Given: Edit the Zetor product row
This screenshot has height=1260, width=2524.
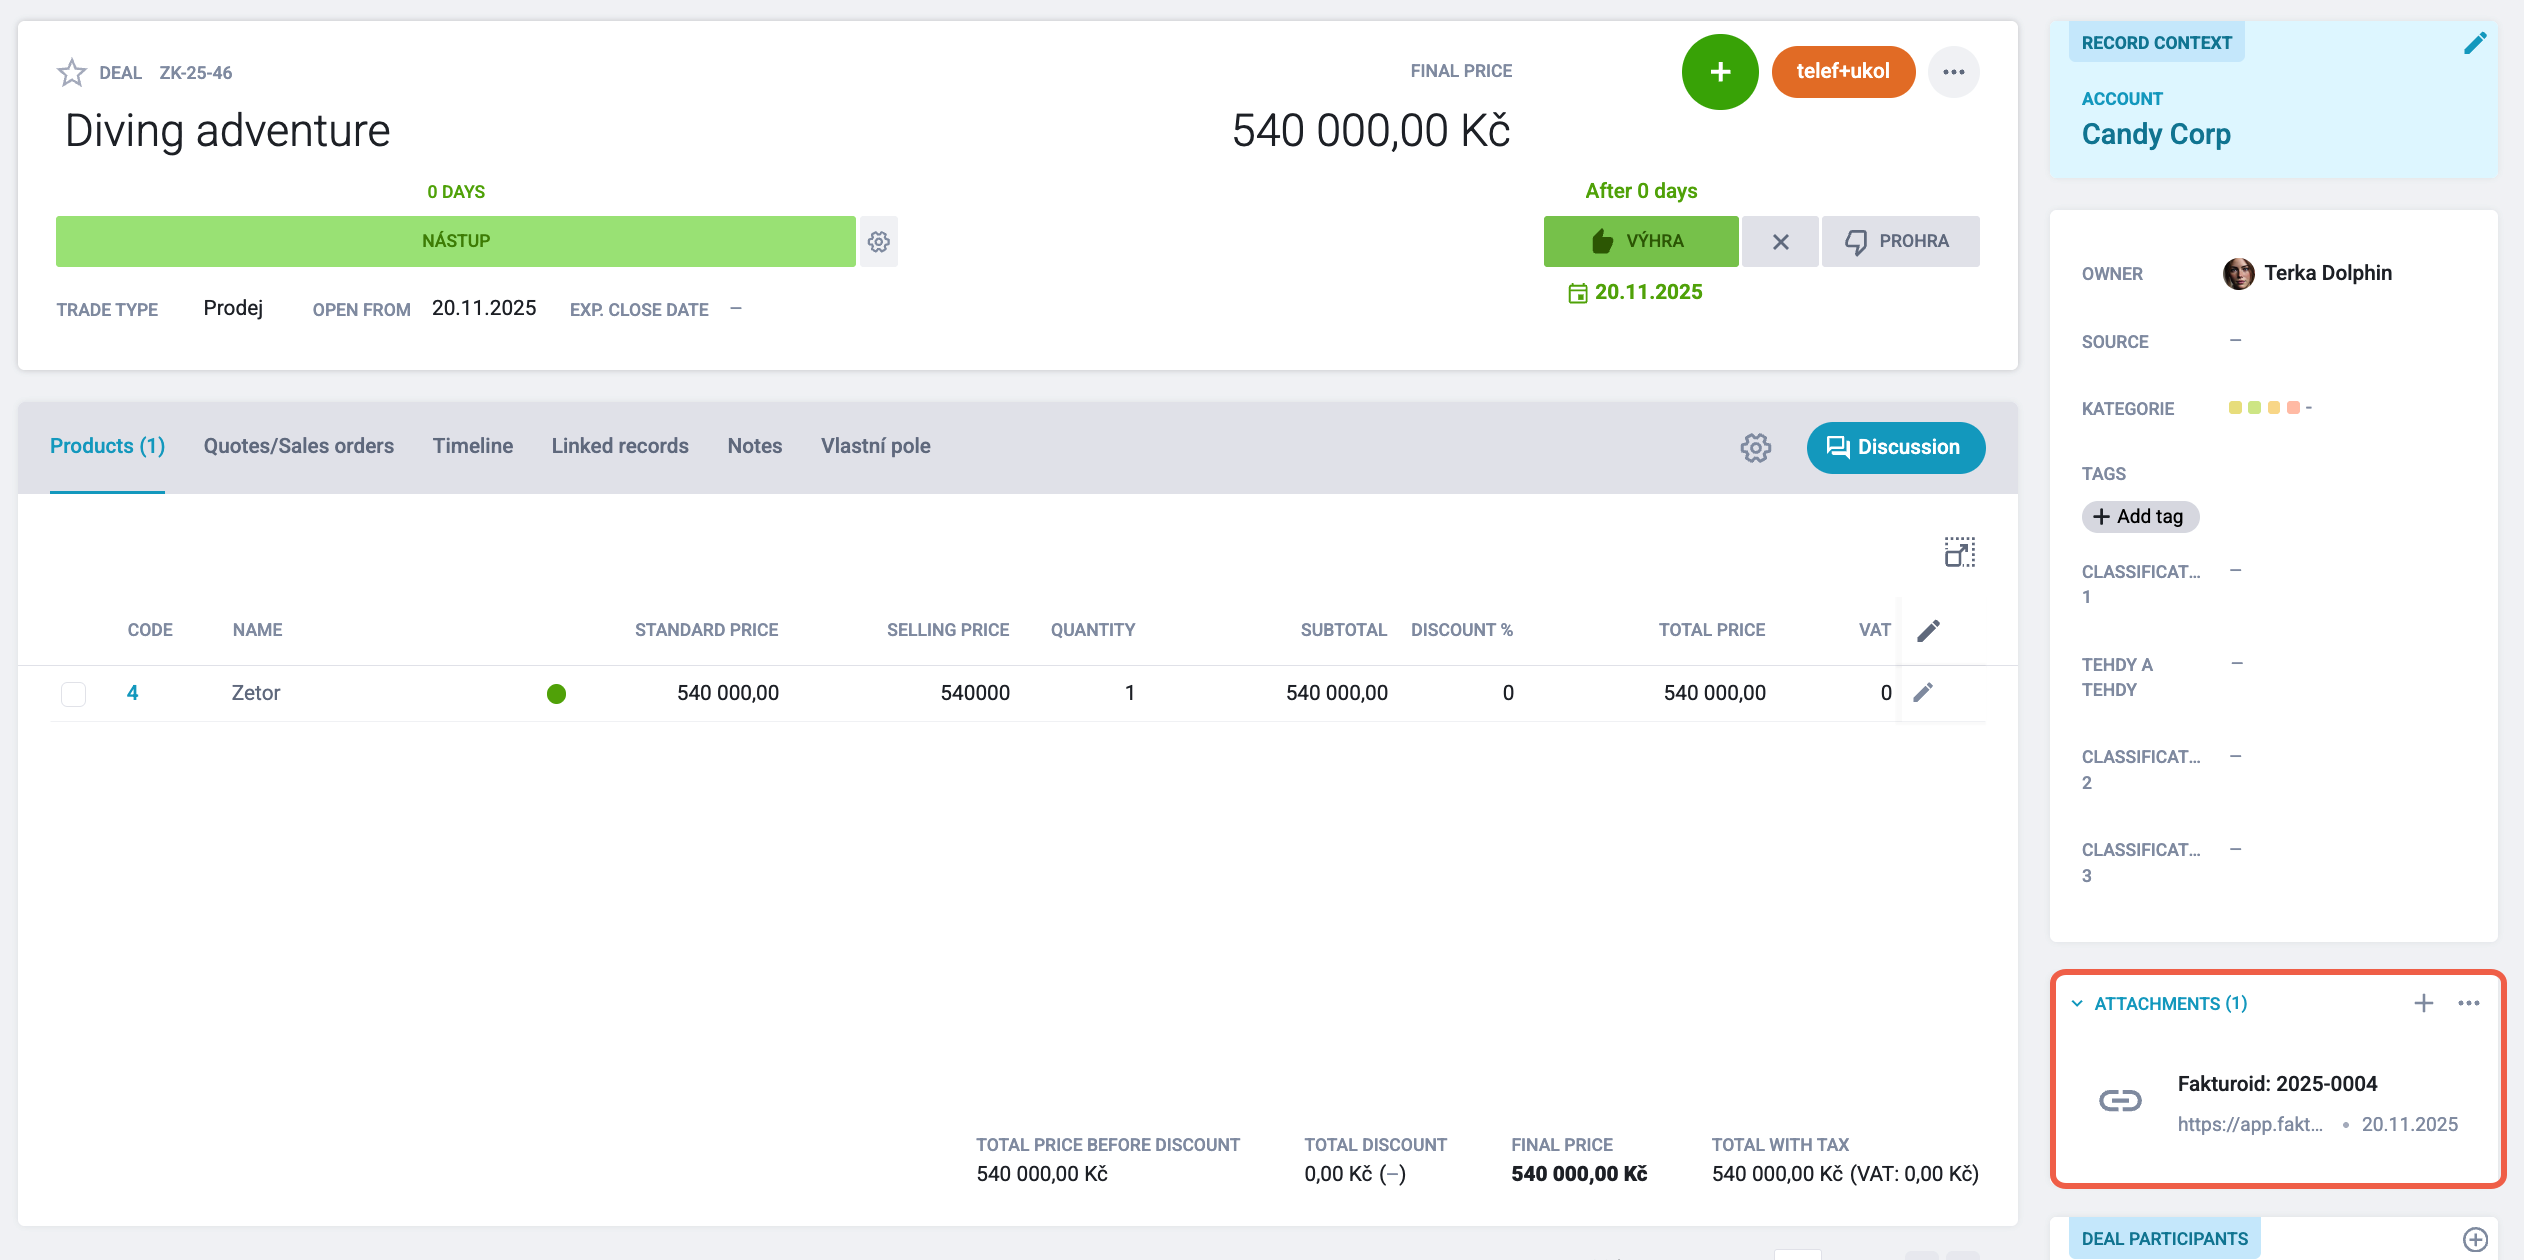Looking at the screenshot, I should 1923,692.
